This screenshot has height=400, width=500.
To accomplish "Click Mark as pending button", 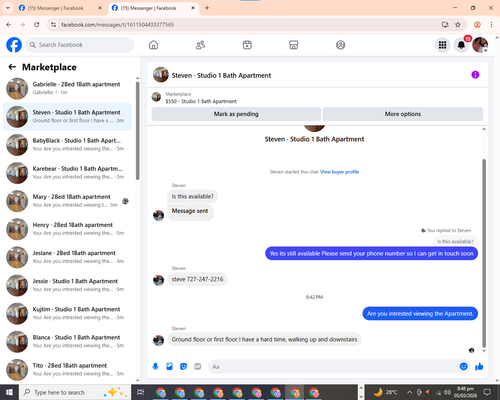I will point(236,114).
